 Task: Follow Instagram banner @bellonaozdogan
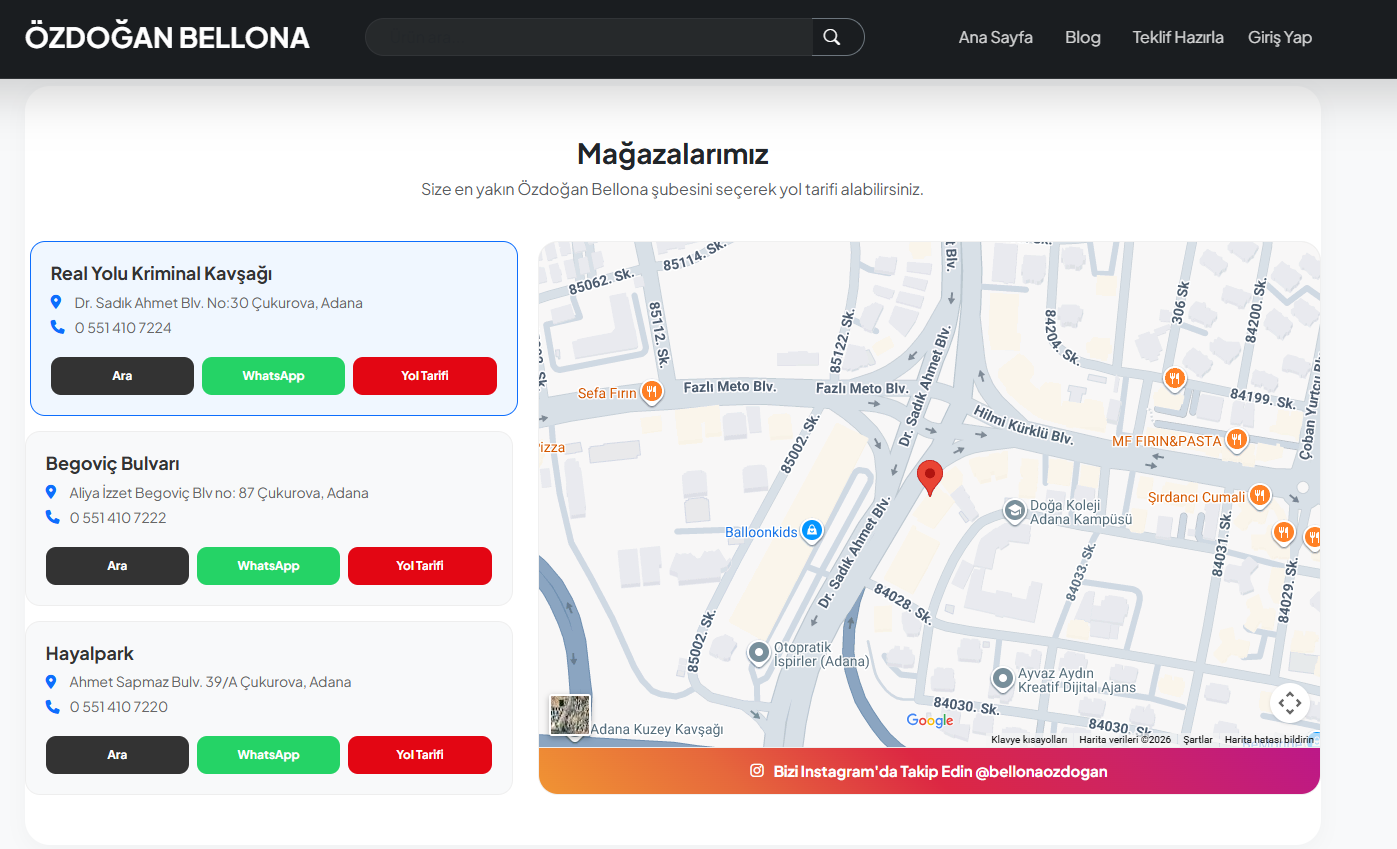pos(929,771)
